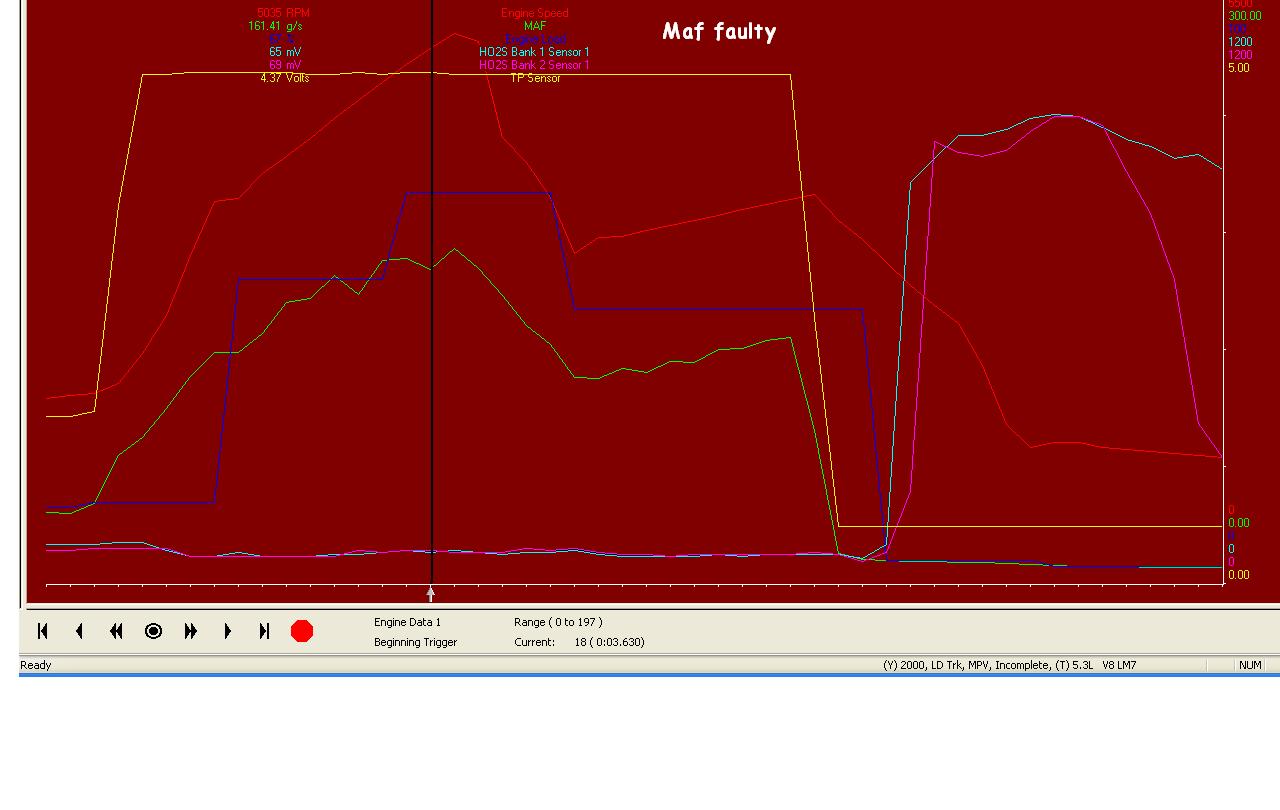Click the cyan 1200 axis maximum value

(1240, 42)
